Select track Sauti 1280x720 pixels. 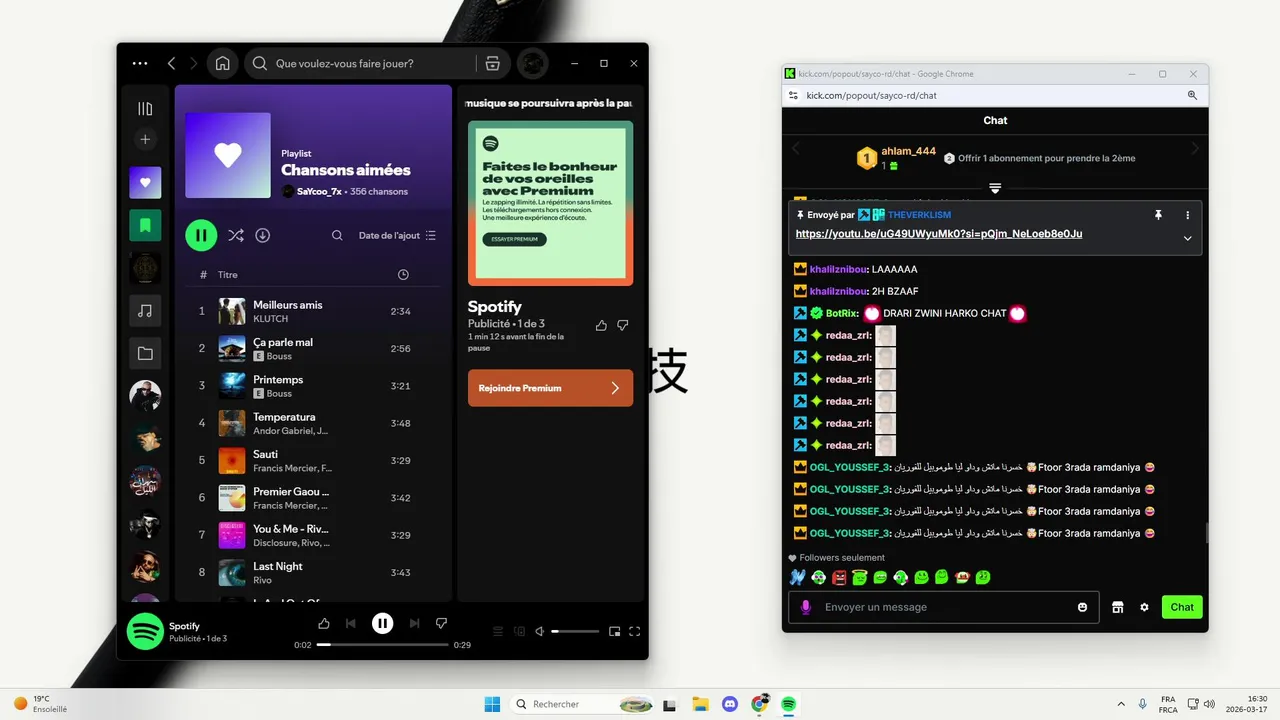313,460
